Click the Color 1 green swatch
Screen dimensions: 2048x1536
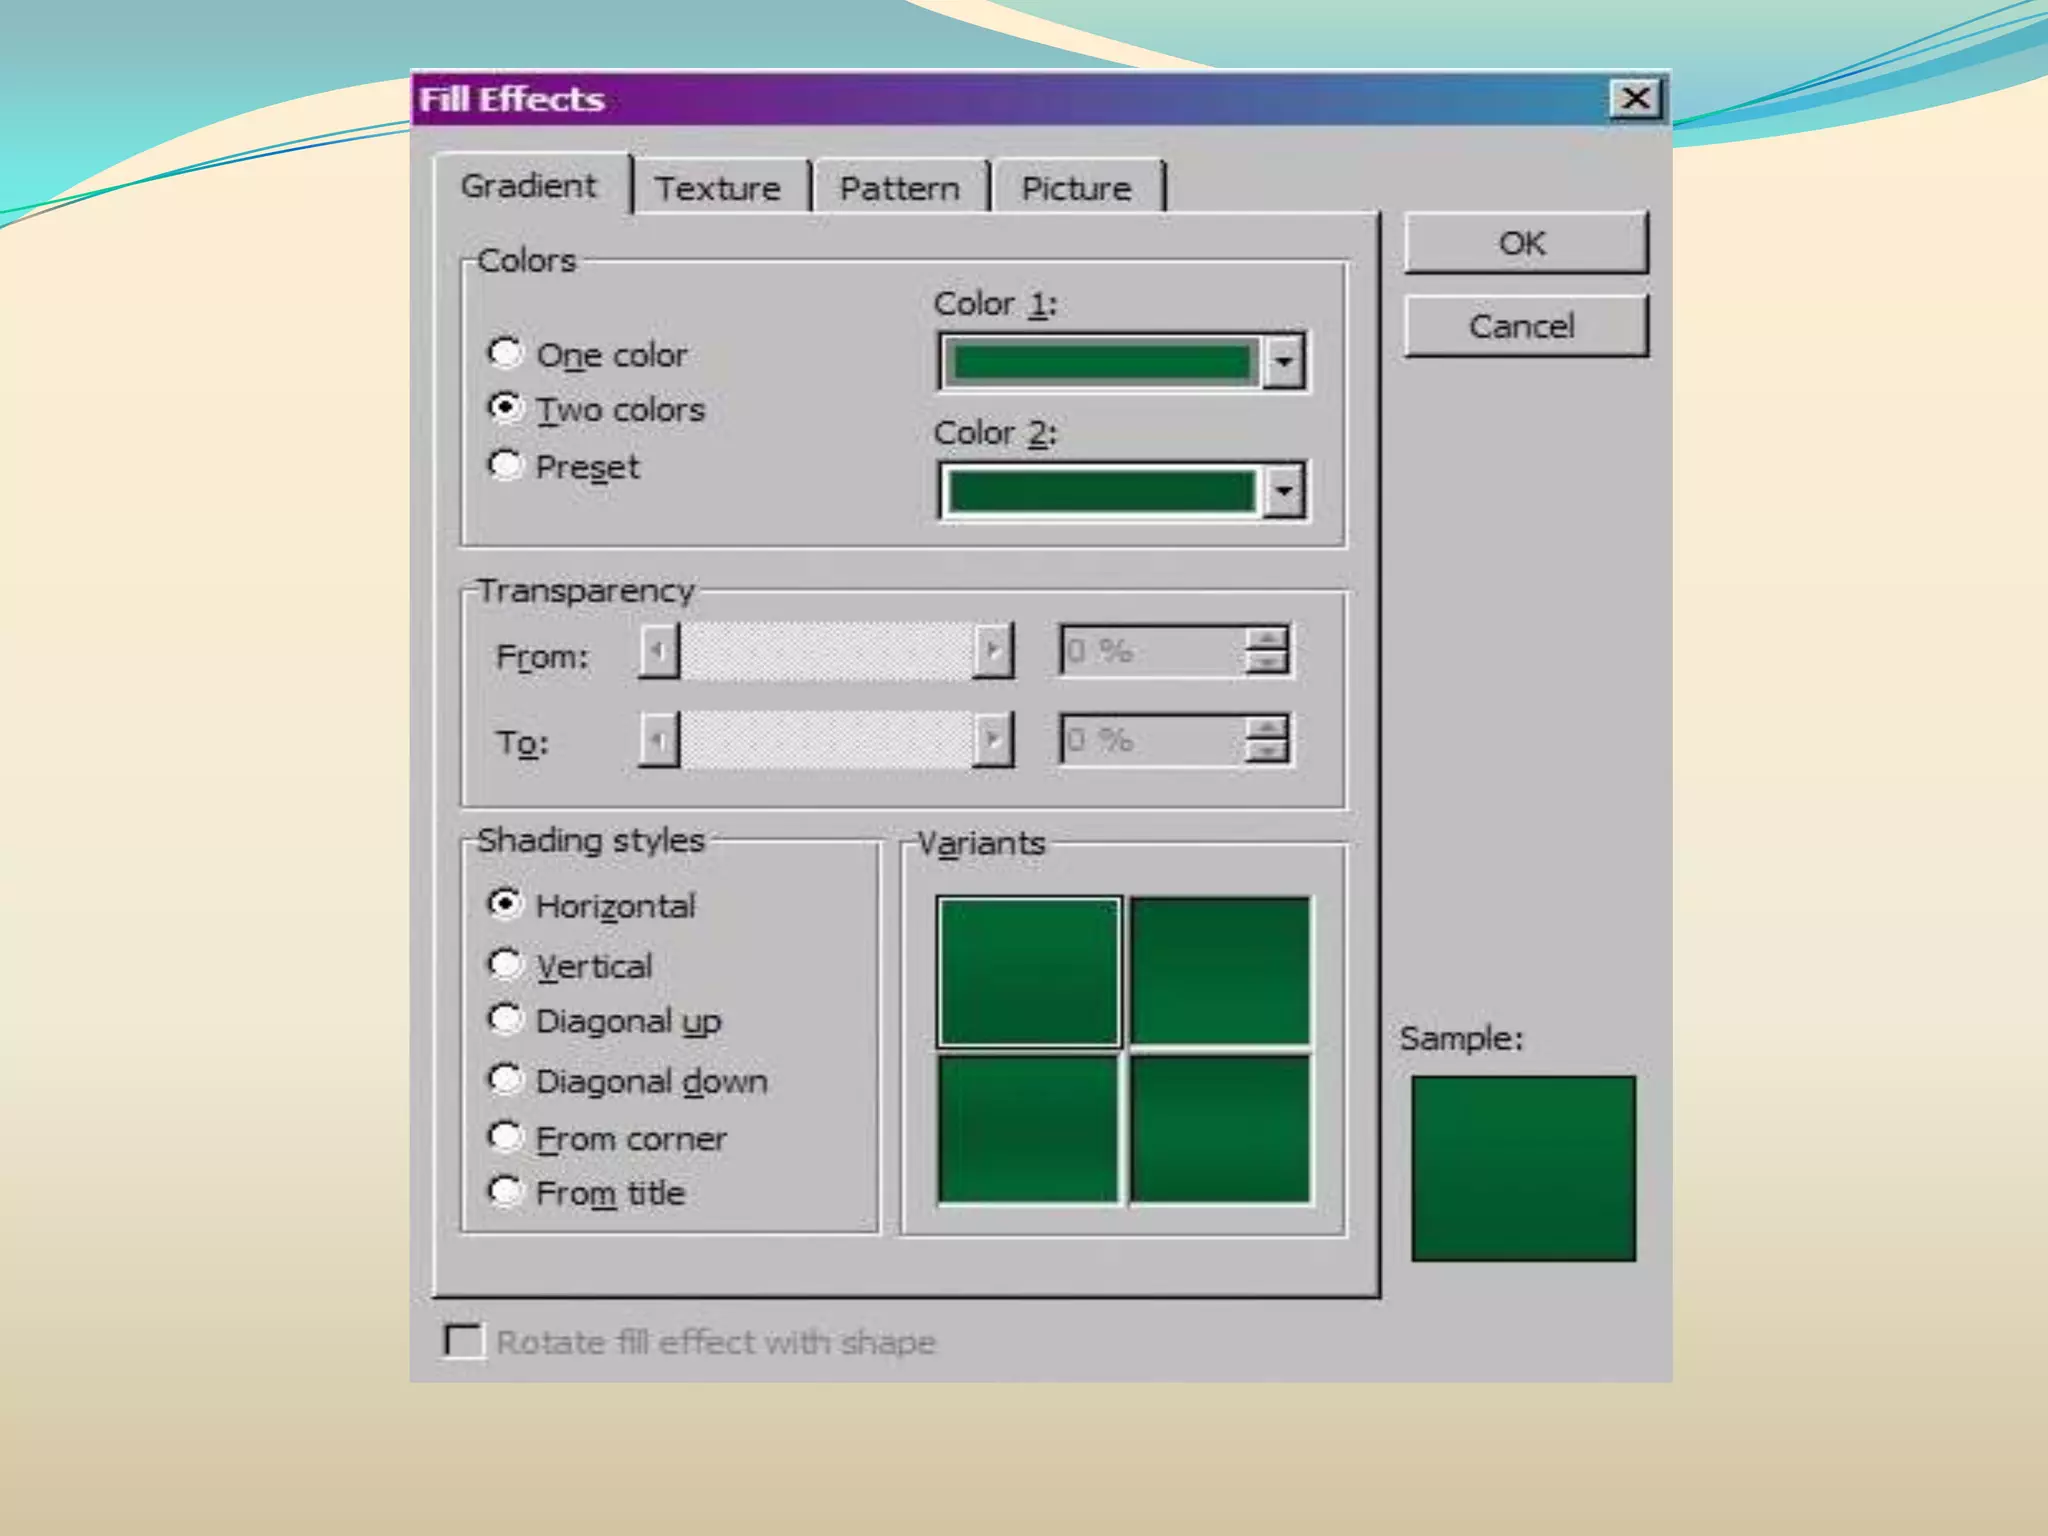coord(1101,362)
